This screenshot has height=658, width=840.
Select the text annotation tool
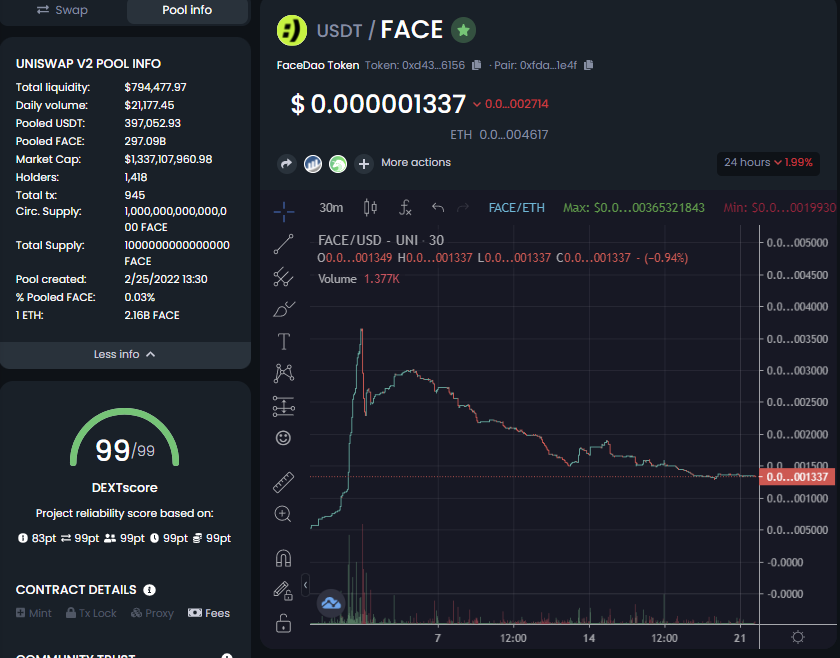[283, 341]
